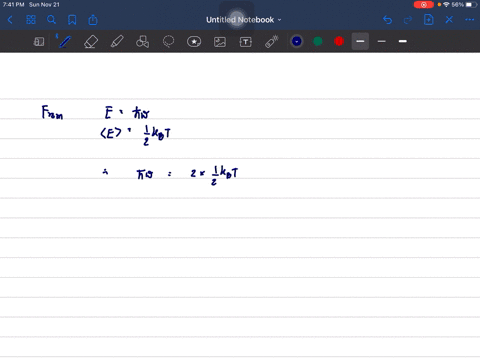Screen dimensions: 480x360
Task: Open the search tool
Action: 51,20
